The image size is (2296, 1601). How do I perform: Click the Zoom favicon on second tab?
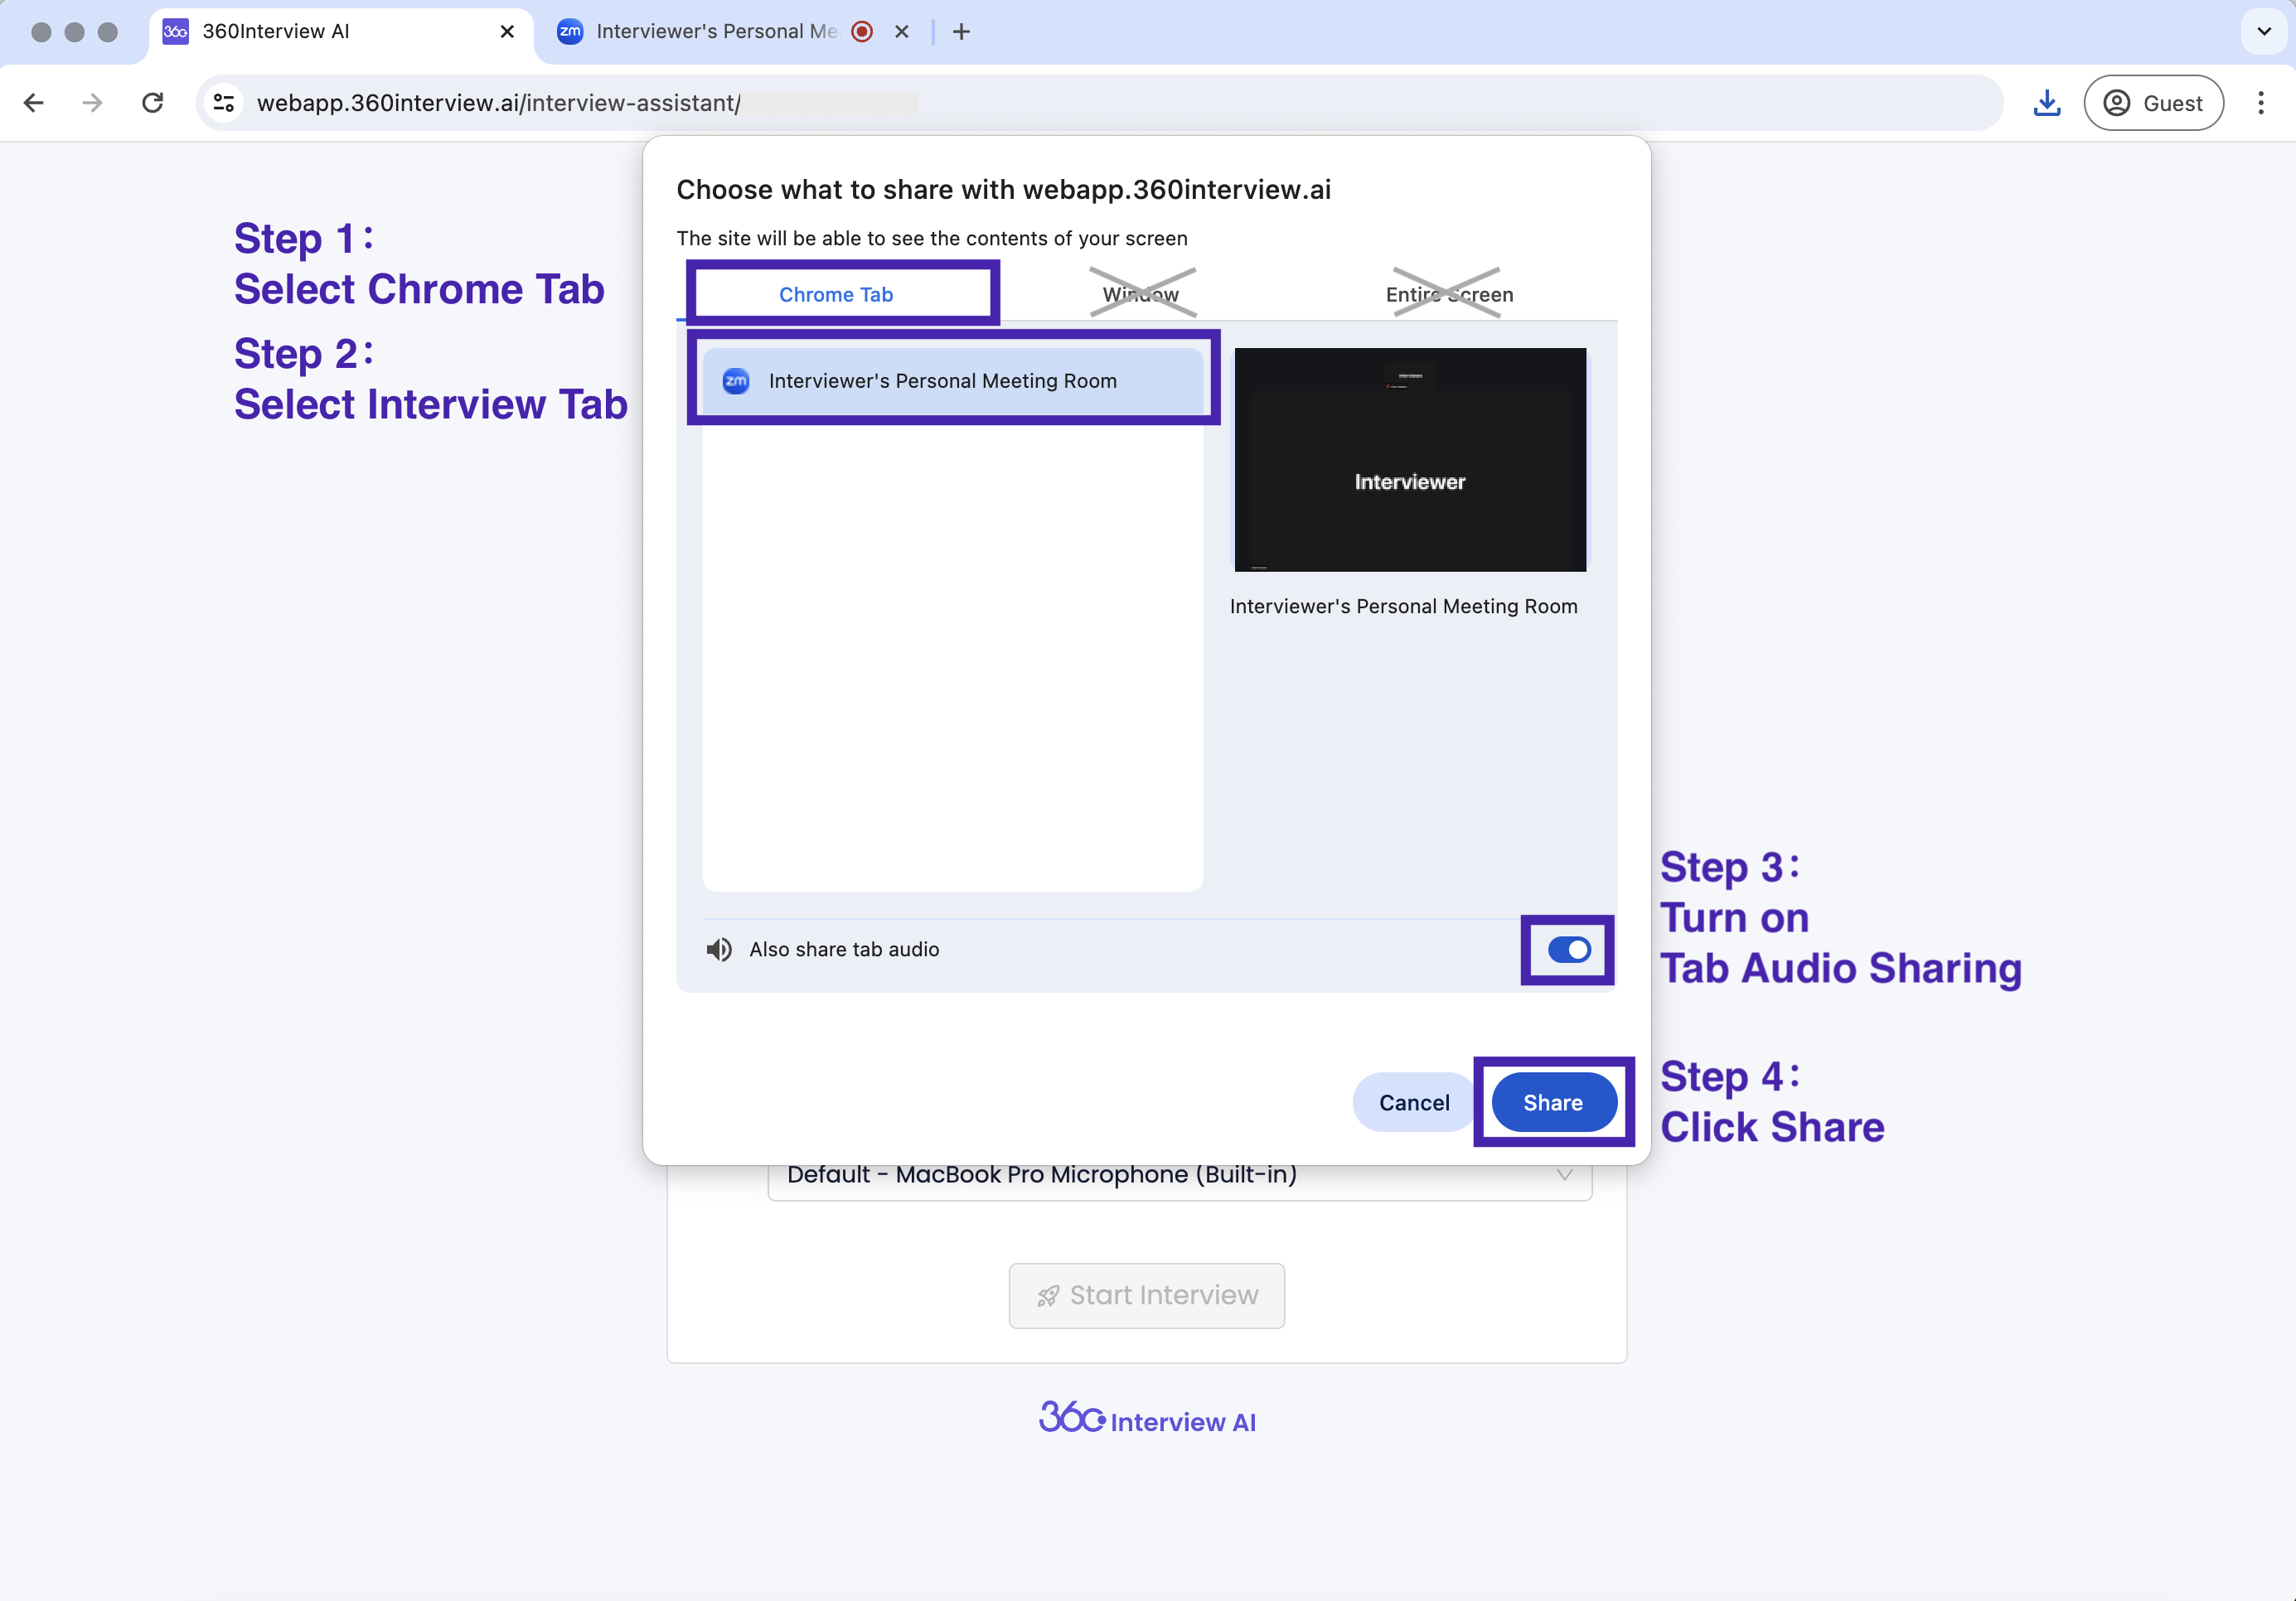click(570, 32)
